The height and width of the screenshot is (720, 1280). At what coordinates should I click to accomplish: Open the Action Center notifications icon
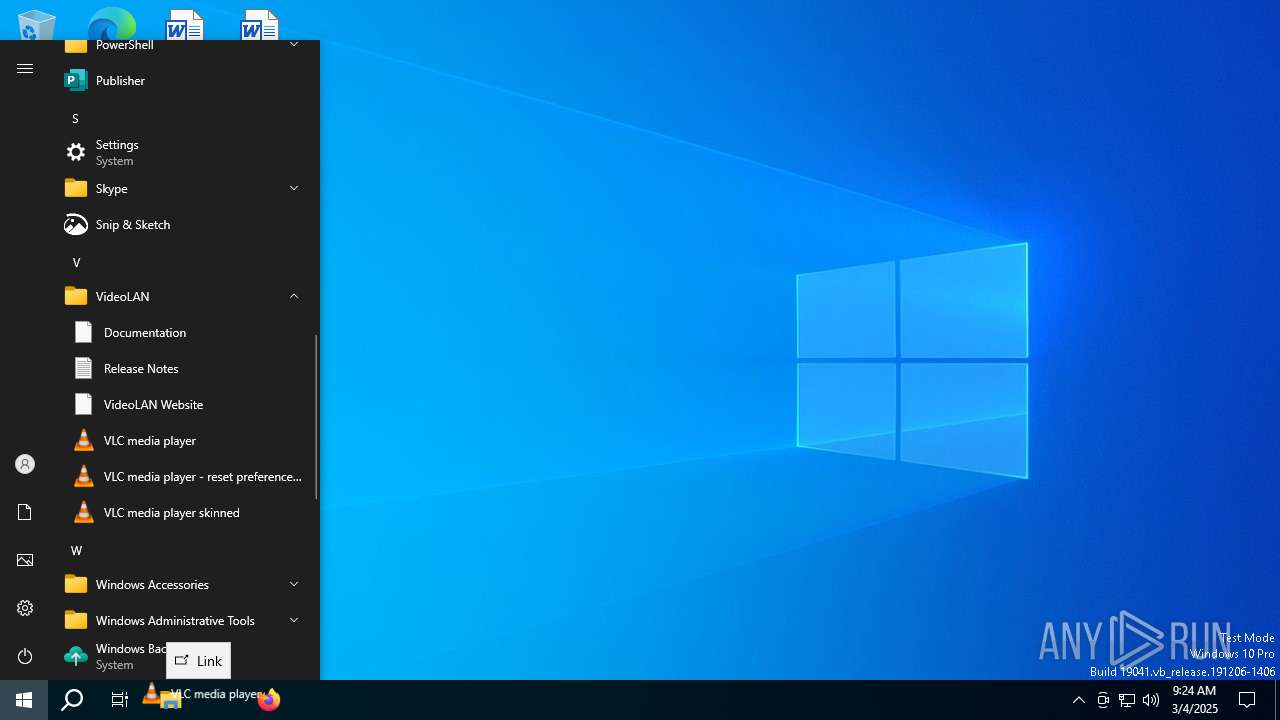click(x=1247, y=700)
